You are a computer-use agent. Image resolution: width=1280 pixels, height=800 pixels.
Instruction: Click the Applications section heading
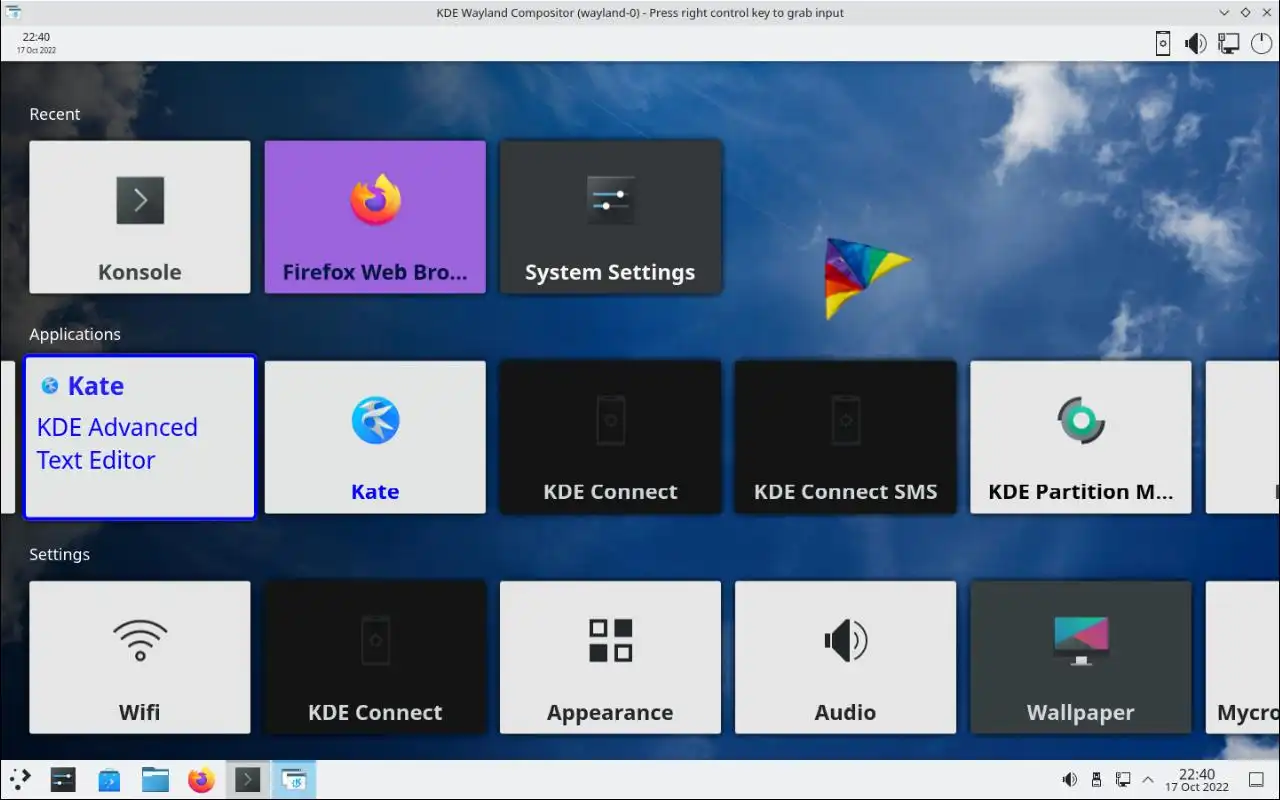(x=75, y=334)
